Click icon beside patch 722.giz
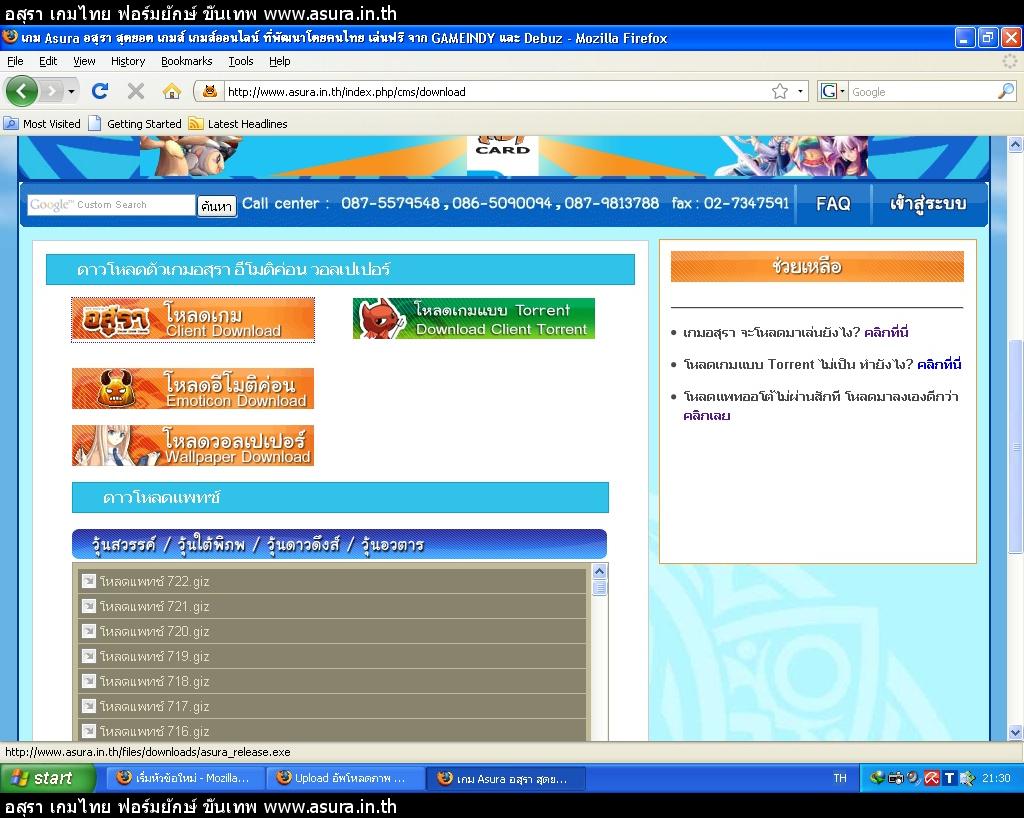 88,580
